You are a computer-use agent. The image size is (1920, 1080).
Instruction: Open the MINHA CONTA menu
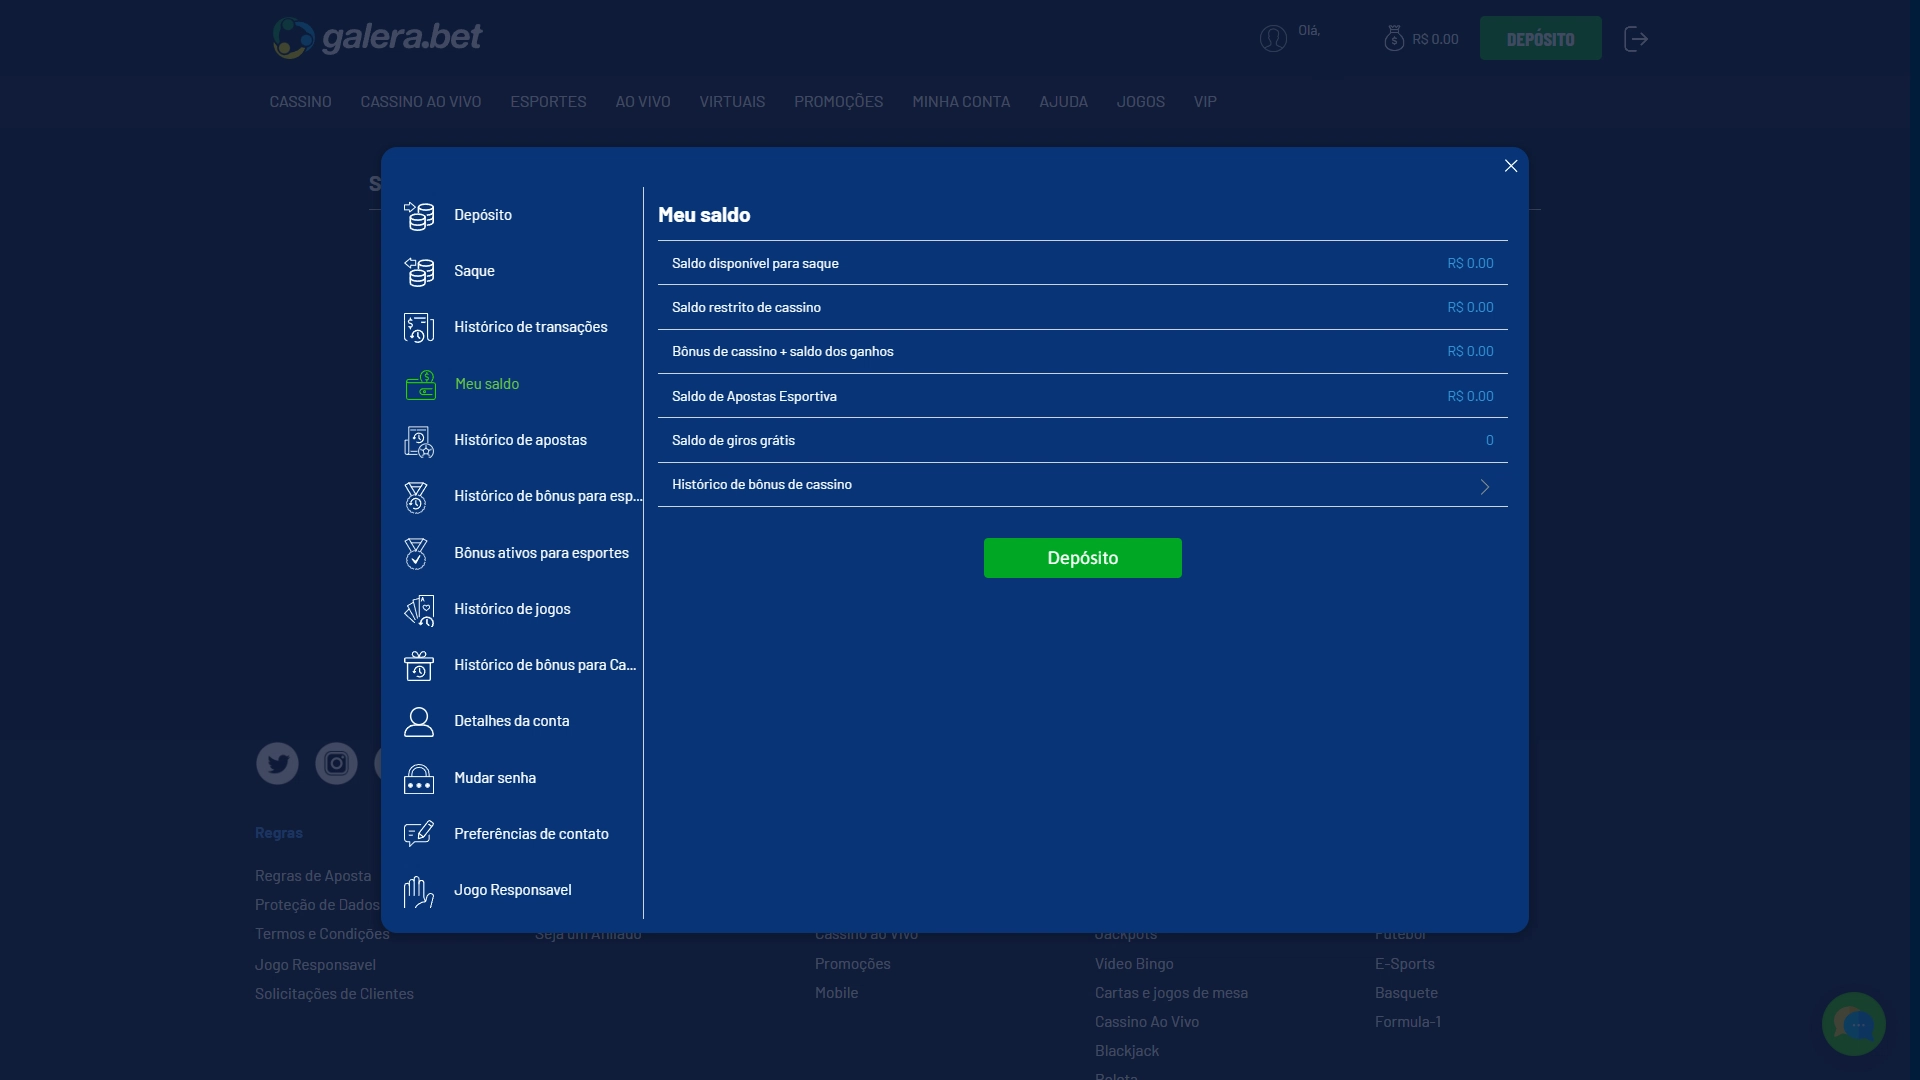[961, 102]
